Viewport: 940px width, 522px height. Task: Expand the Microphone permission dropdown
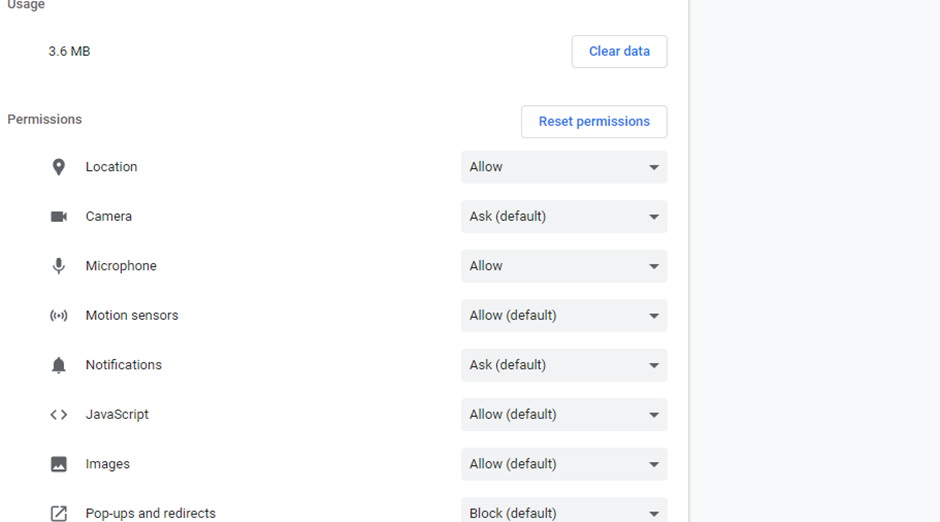(564, 266)
